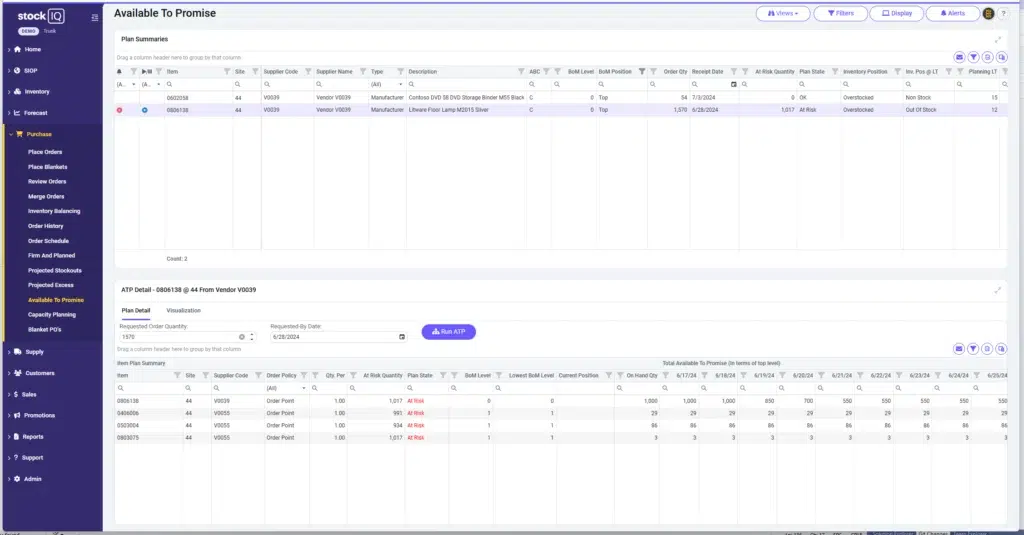Maximize the Plan Summaries panel with expand icon
This screenshot has height=535, width=1024.
coord(997,39)
